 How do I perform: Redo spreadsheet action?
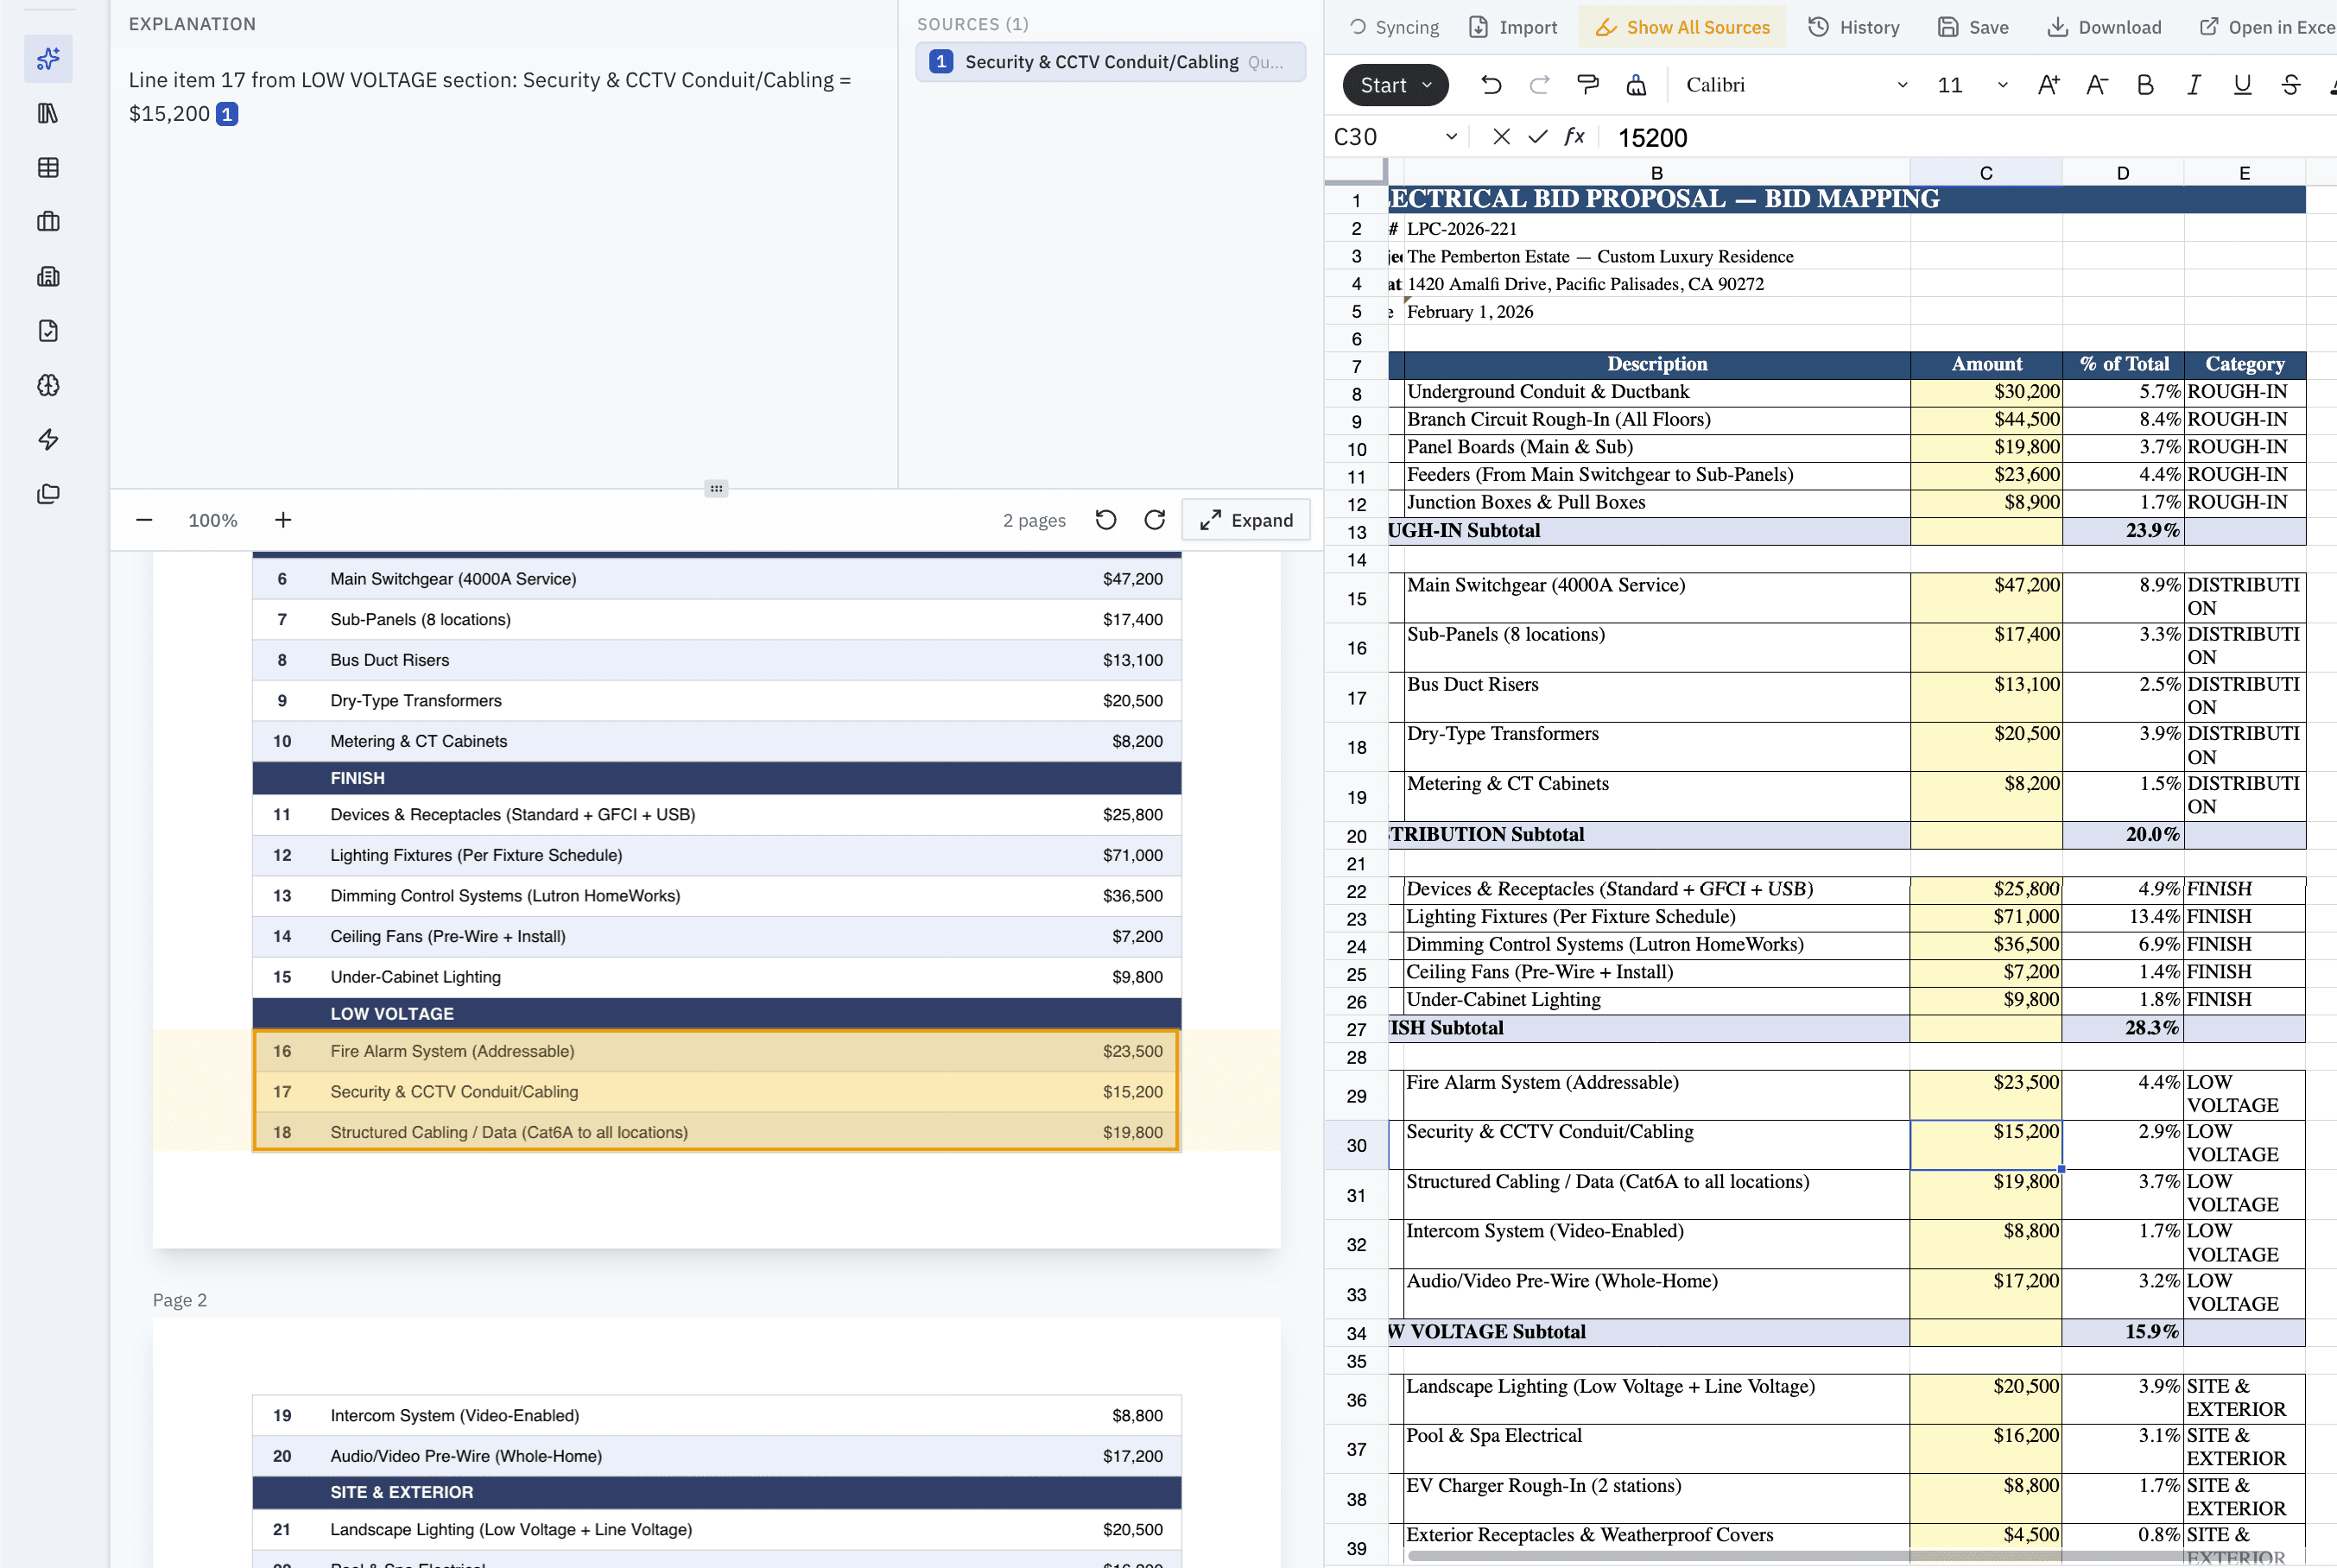pyautogui.click(x=1539, y=85)
